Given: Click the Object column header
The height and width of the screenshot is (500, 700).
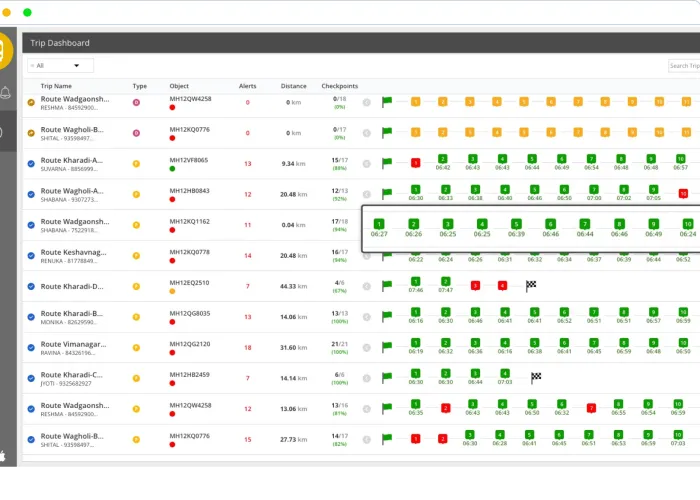Looking at the screenshot, I should pos(179,86).
